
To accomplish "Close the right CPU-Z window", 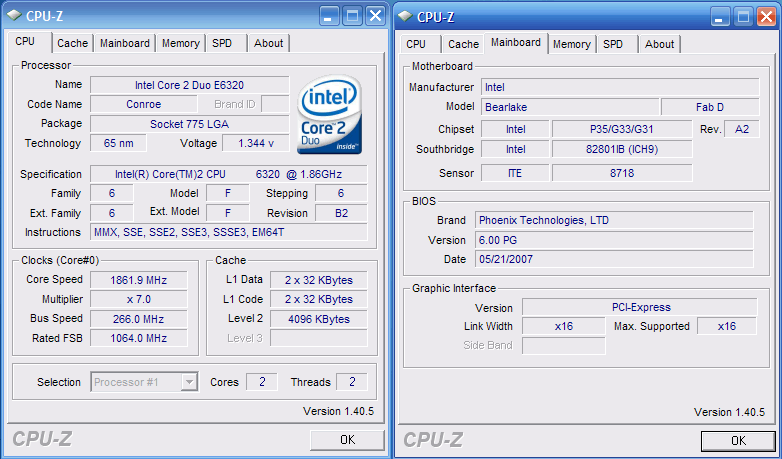I will [766, 17].
